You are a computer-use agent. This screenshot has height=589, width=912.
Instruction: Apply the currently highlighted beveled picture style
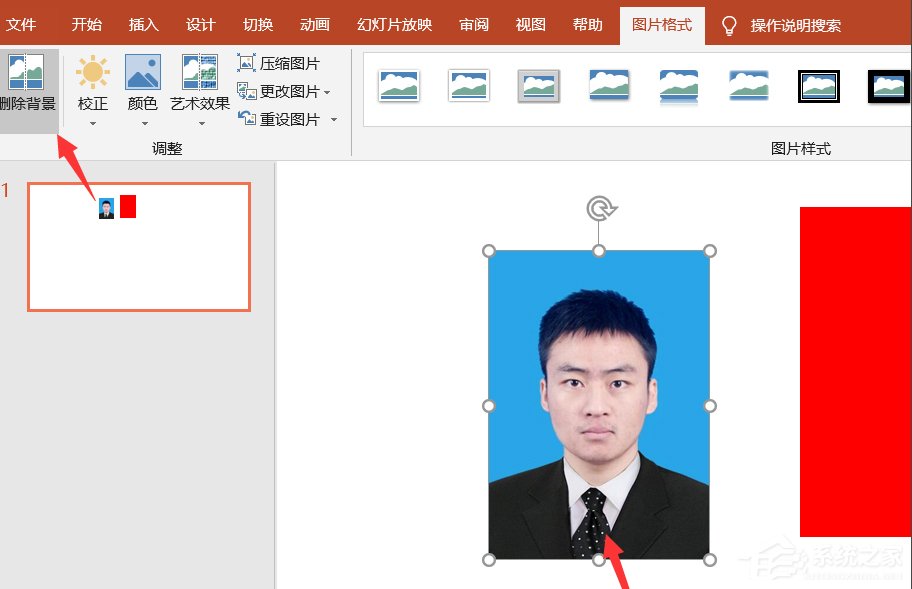[x=539, y=86]
